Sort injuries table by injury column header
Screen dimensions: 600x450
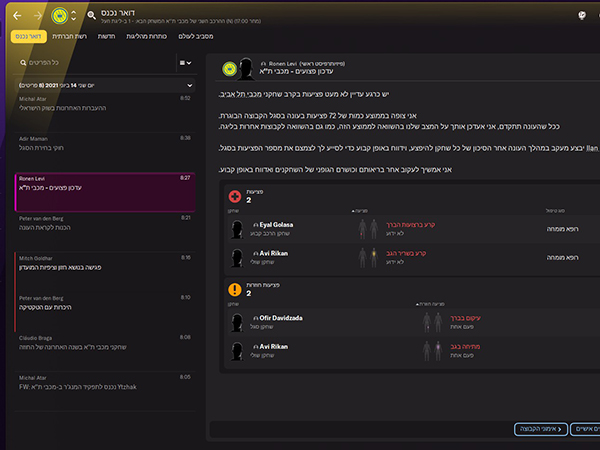[360, 211]
